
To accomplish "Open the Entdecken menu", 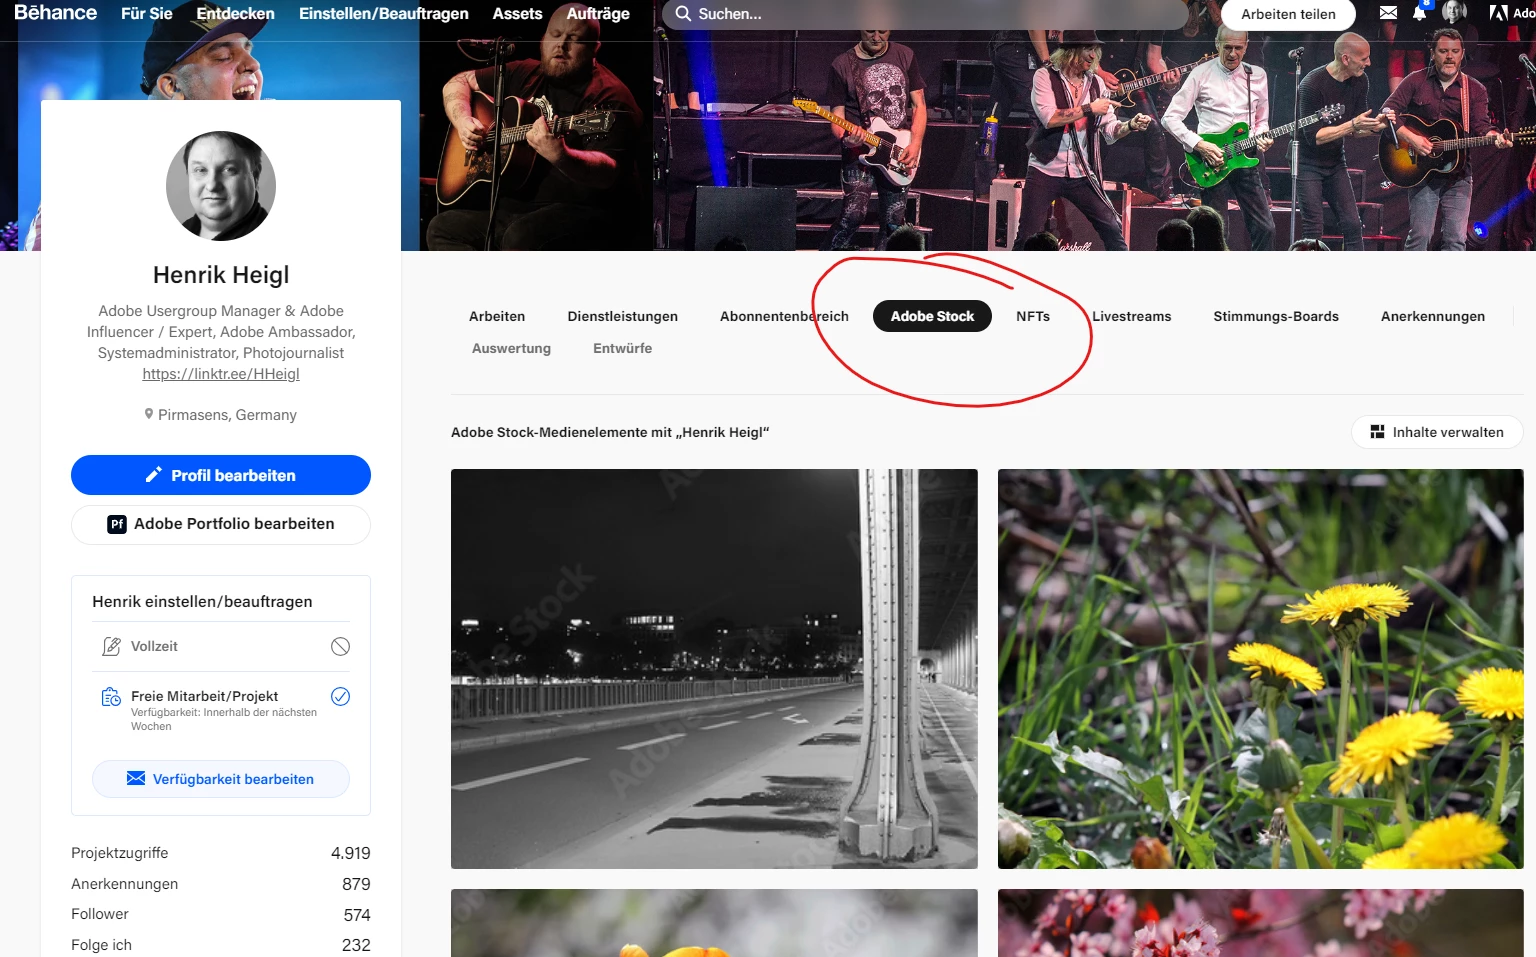I will (x=236, y=14).
